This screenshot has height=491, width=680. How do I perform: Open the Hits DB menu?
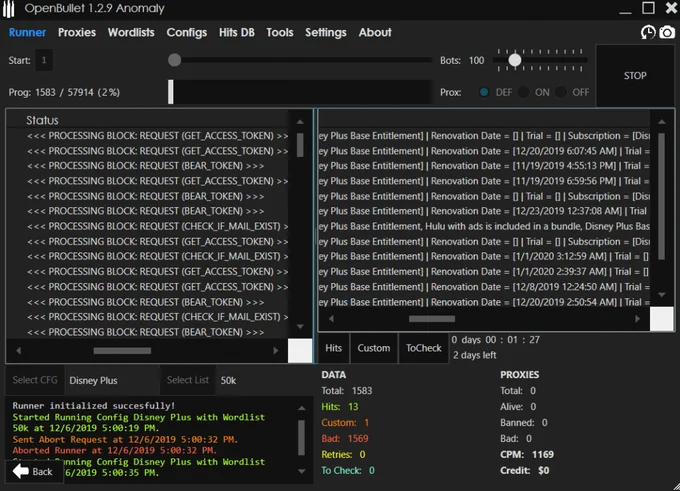coord(236,33)
